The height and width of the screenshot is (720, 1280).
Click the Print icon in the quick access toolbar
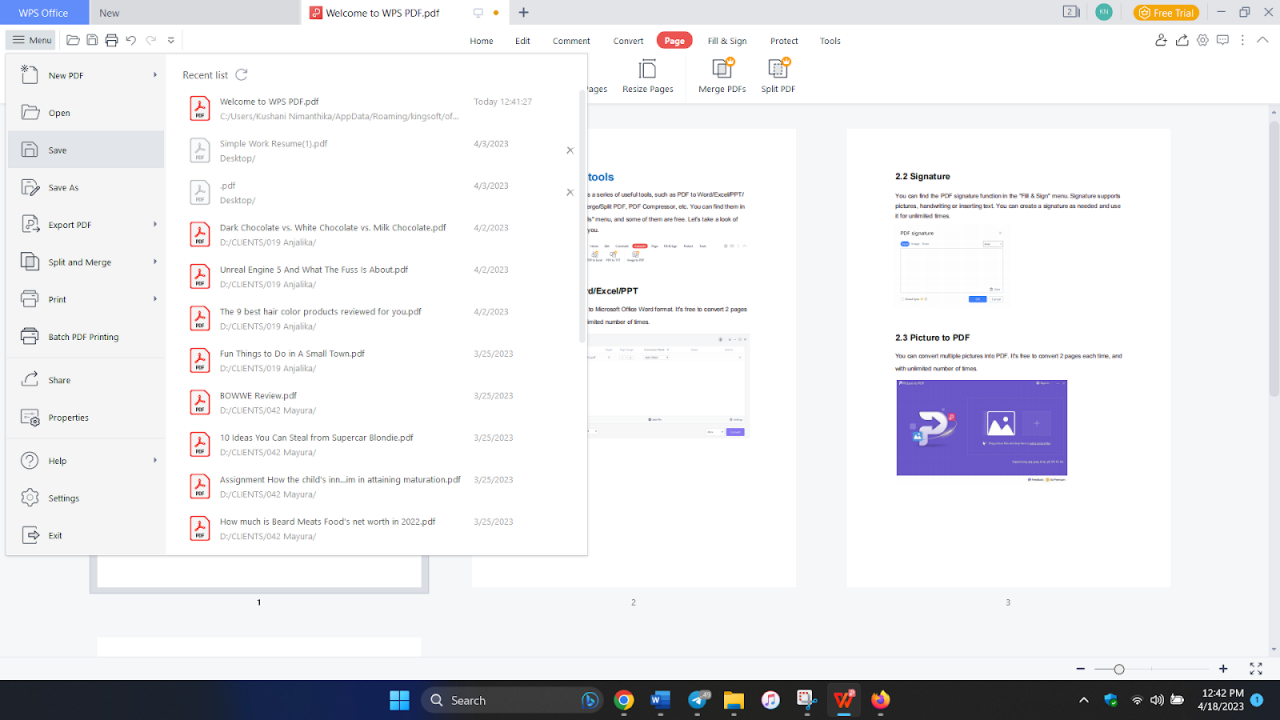[x=111, y=39]
